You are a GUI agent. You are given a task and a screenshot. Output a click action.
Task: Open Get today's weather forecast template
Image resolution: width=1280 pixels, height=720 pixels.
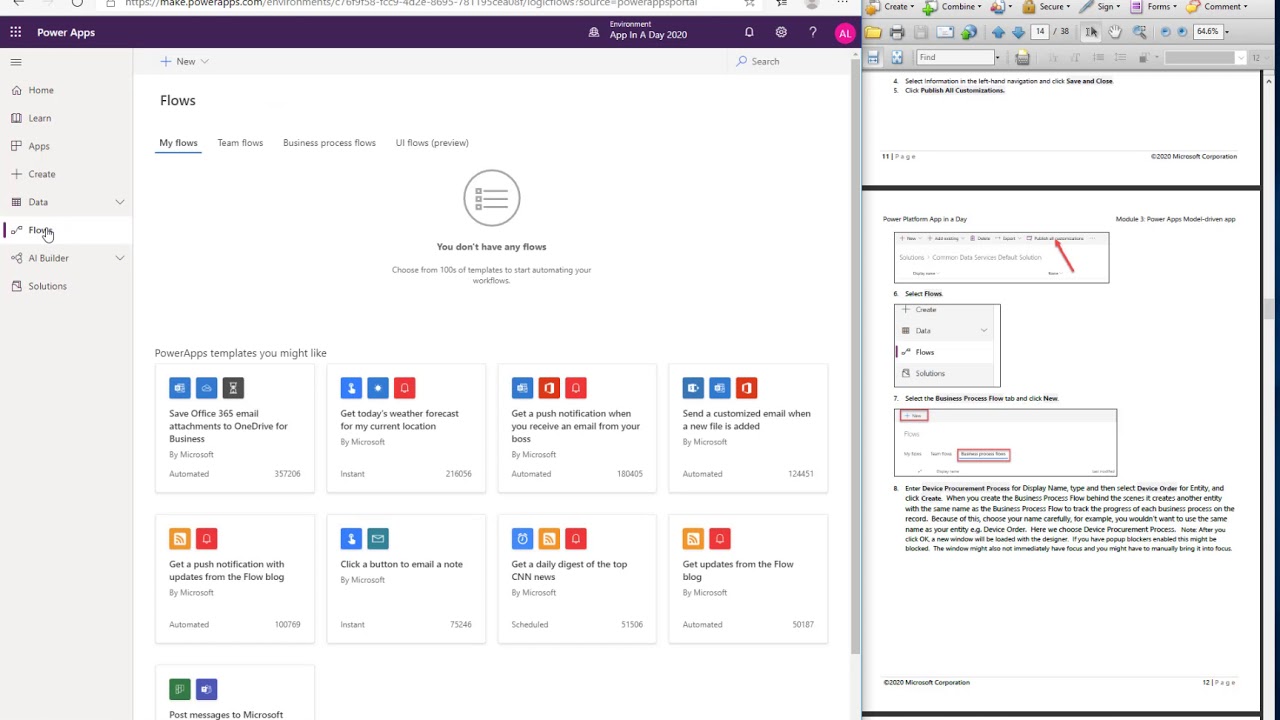[406, 429]
